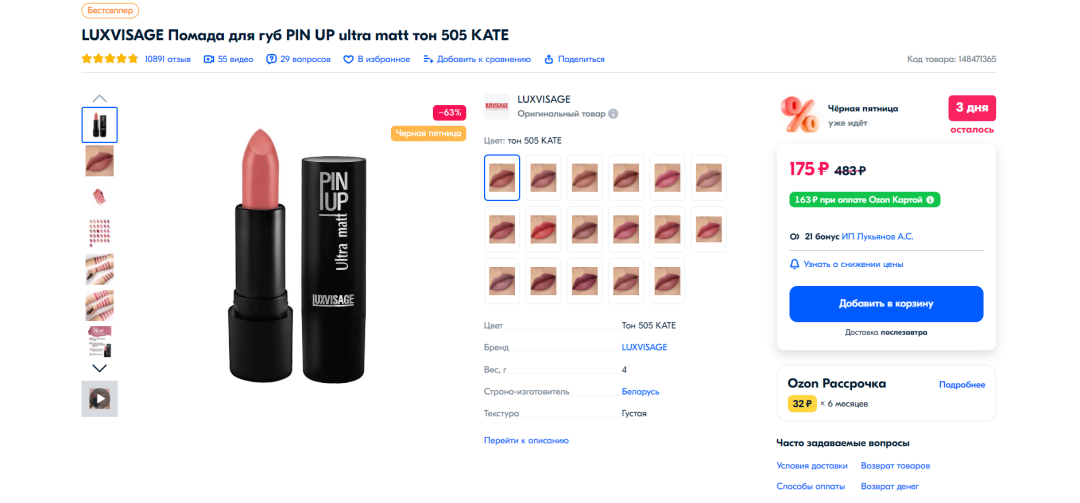This screenshot has width=1080, height=503.
Task: Add the lipstick to cart
Action: point(886,304)
